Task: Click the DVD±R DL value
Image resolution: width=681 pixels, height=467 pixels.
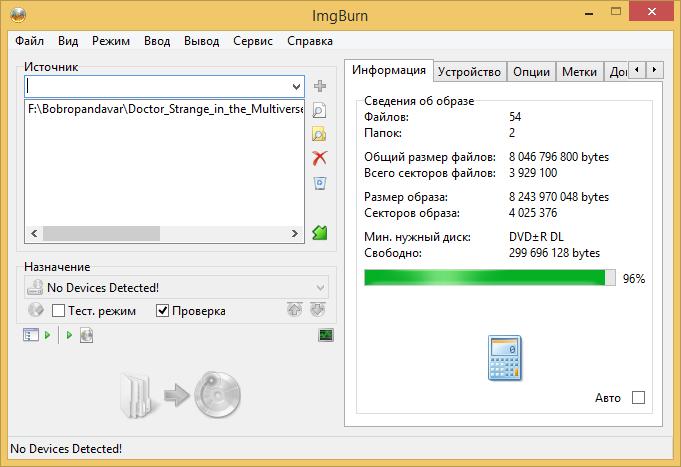Action: 536,237
